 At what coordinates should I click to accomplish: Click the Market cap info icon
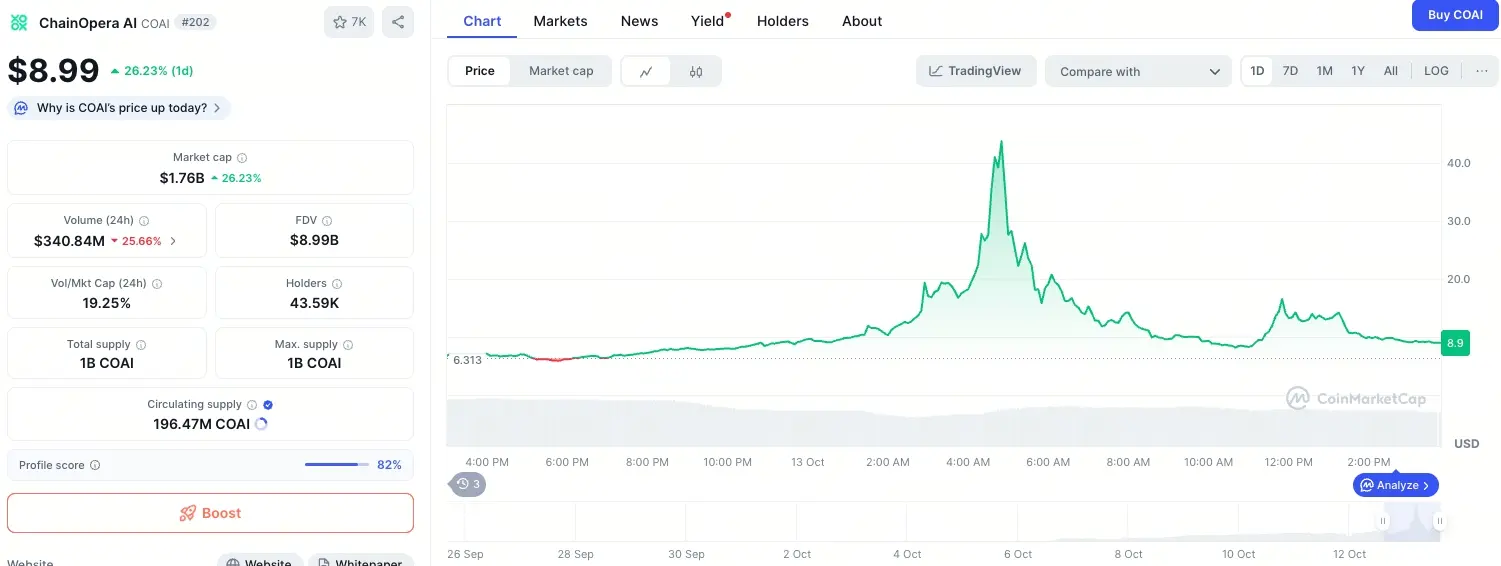pos(242,158)
